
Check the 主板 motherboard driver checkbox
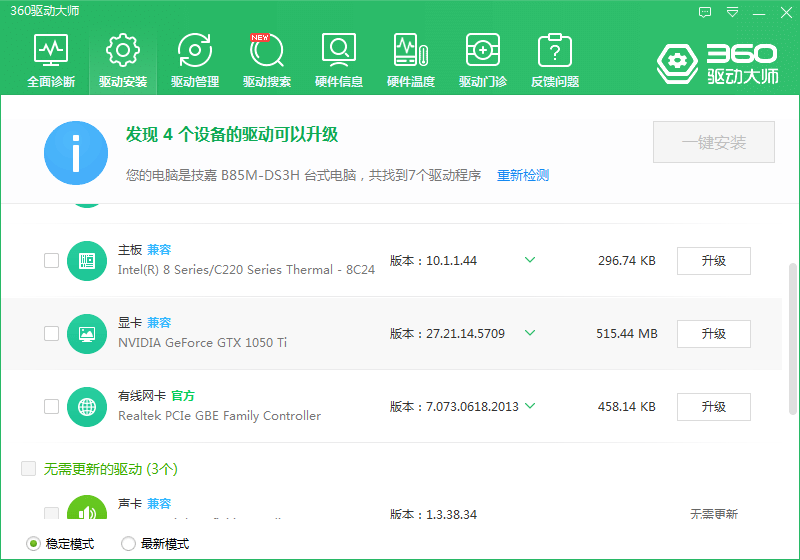(x=51, y=261)
